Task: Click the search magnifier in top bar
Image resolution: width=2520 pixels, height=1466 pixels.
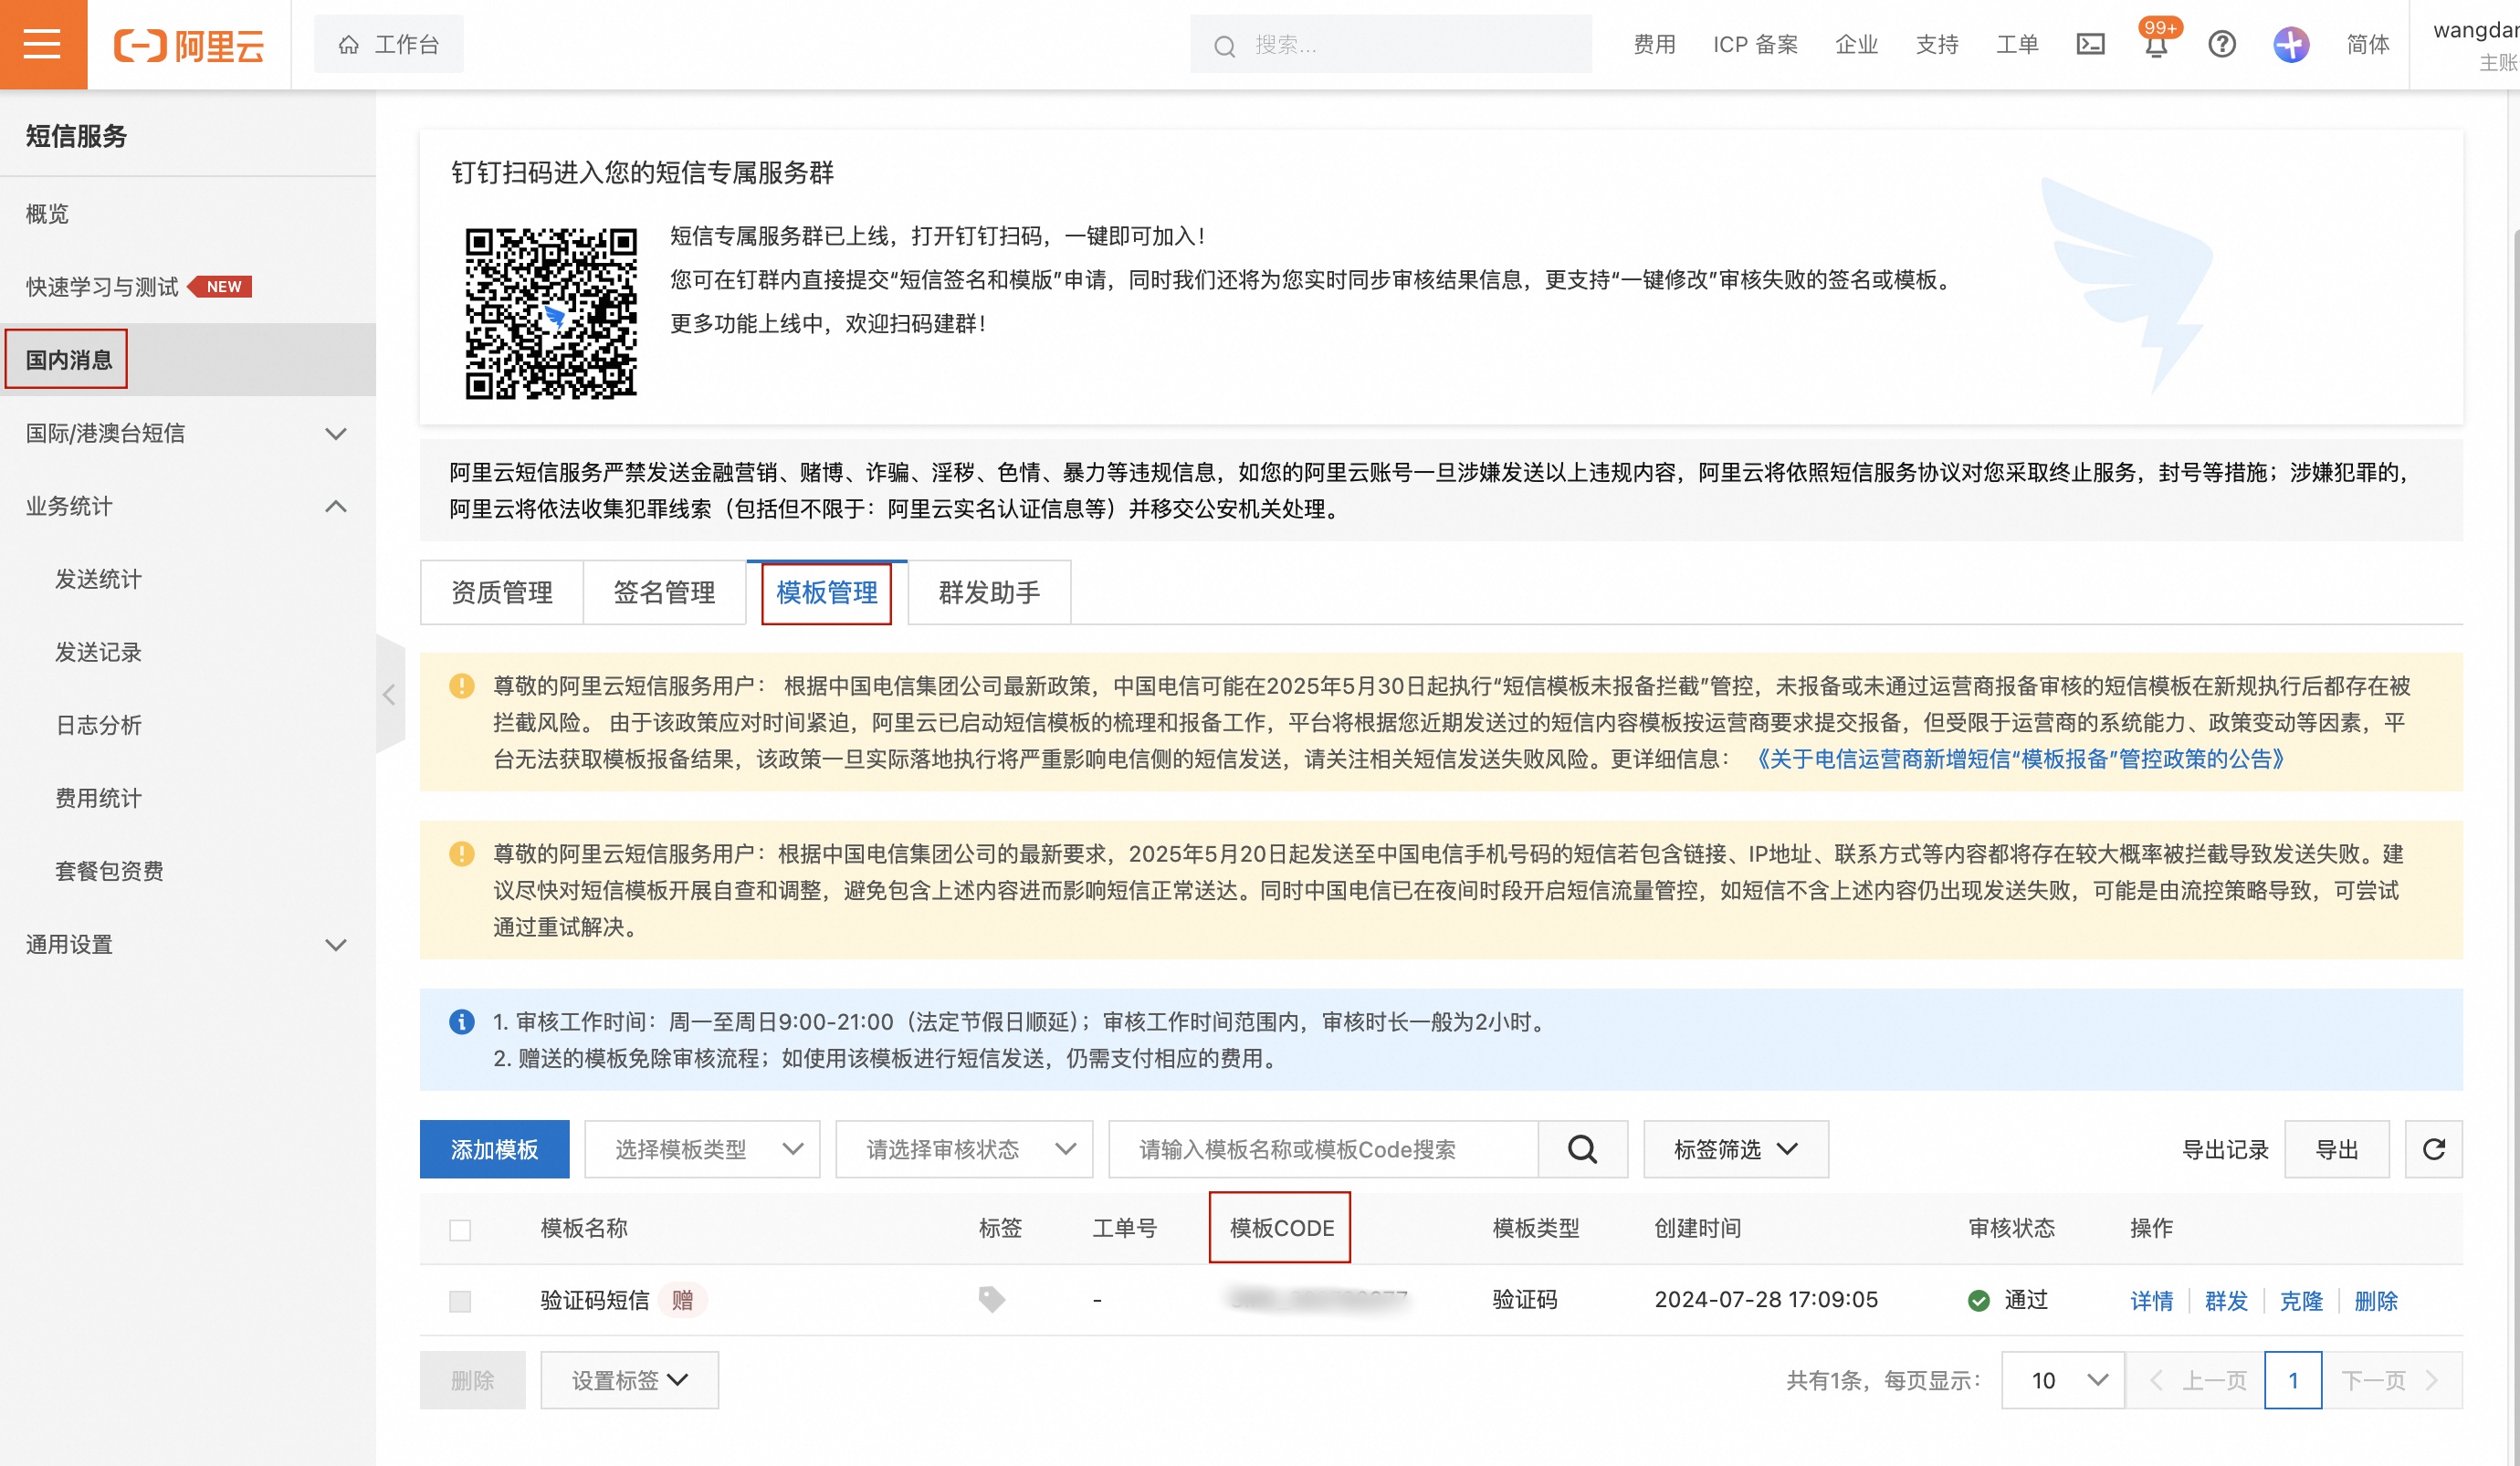Action: coord(1224,46)
